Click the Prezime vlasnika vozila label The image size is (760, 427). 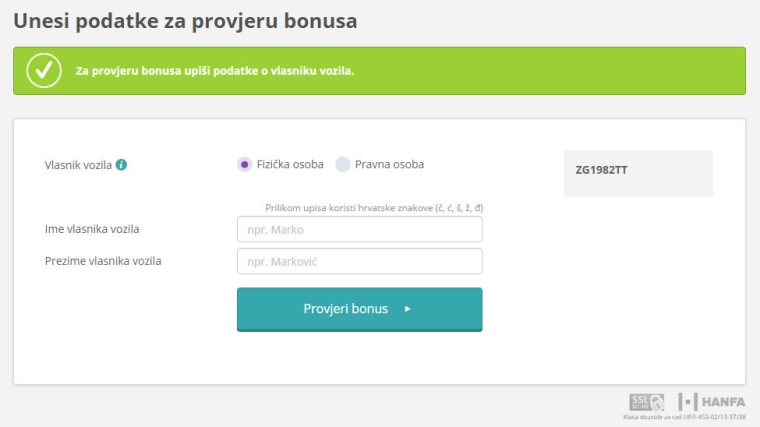pyautogui.click(x=103, y=261)
